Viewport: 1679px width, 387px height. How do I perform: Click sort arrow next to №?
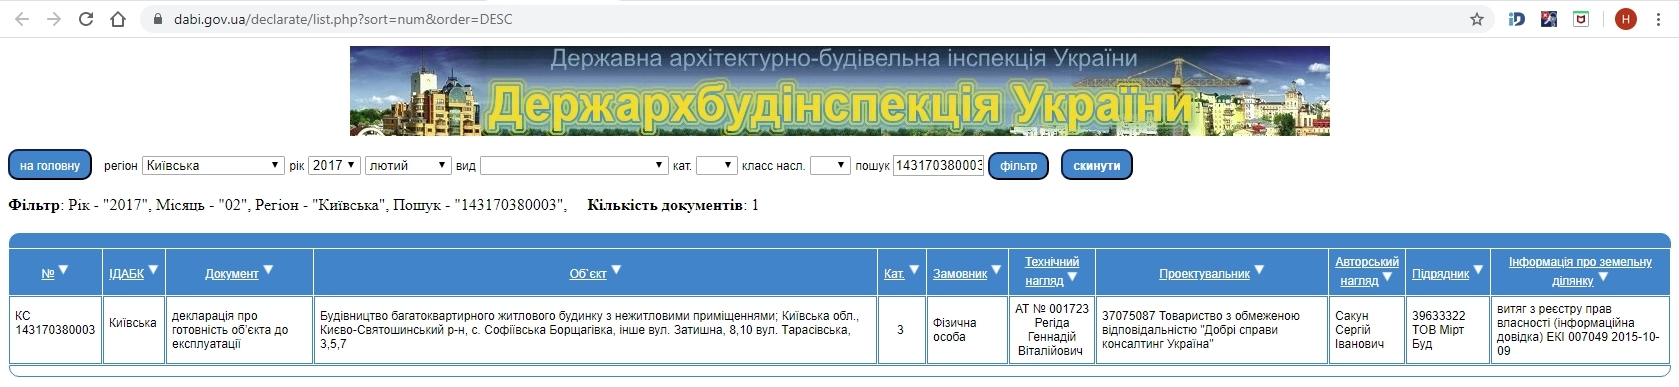[x=63, y=270]
